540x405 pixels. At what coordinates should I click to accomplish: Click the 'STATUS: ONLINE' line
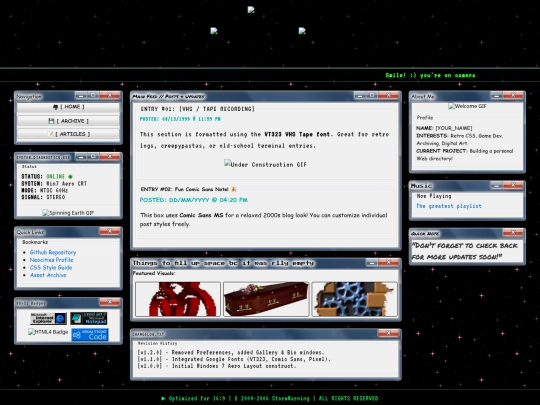pyautogui.click(x=47, y=177)
